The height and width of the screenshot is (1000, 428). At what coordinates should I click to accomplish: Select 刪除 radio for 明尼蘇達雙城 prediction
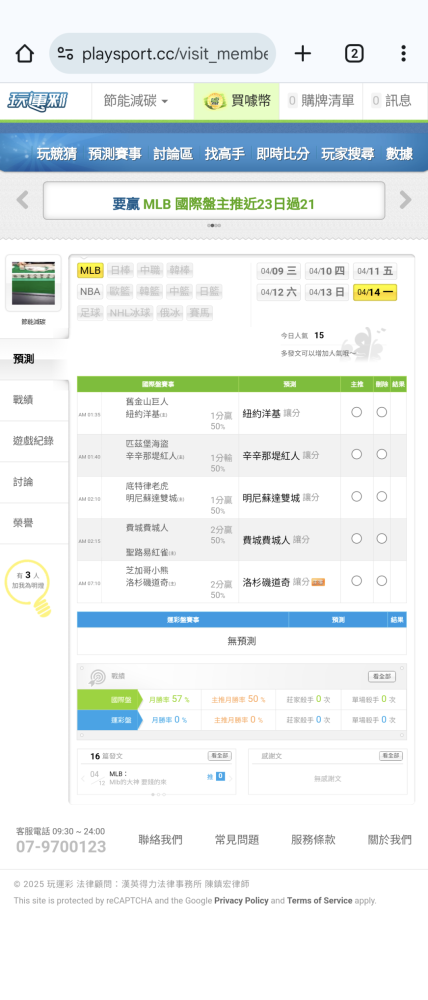[381, 496]
